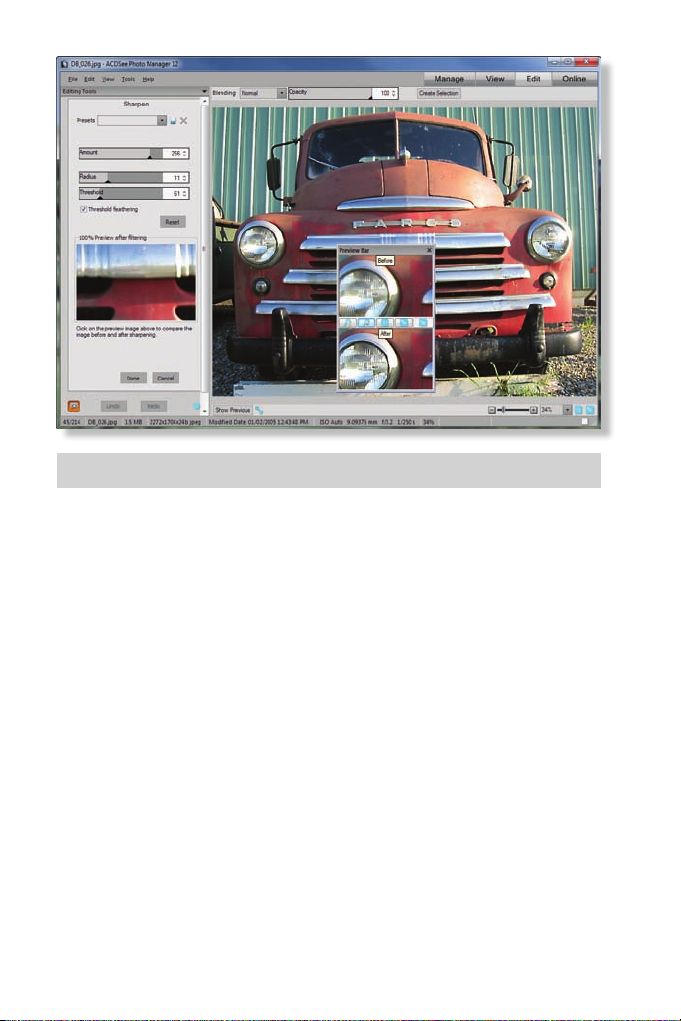The width and height of the screenshot is (681, 1021).
Task: Click the zoom in plus icon
Action: [x=534, y=410]
